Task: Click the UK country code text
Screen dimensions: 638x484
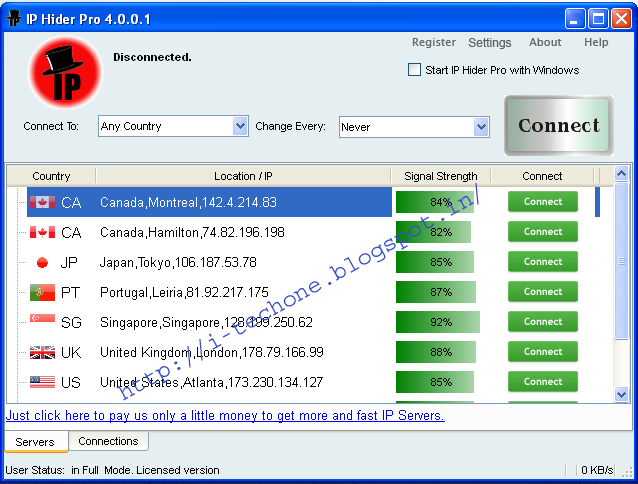Action: tap(71, 352)
